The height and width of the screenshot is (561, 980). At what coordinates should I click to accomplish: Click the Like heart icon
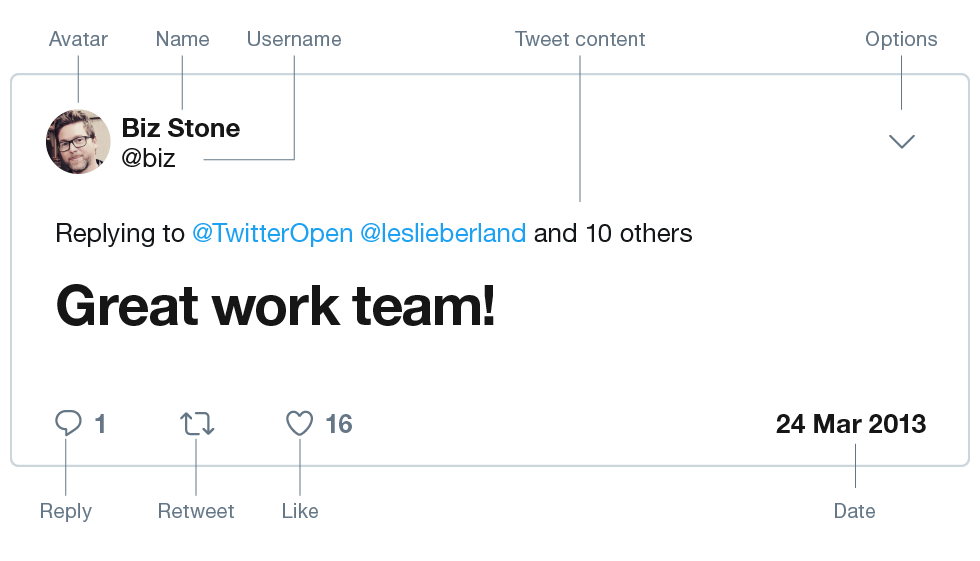300,423
